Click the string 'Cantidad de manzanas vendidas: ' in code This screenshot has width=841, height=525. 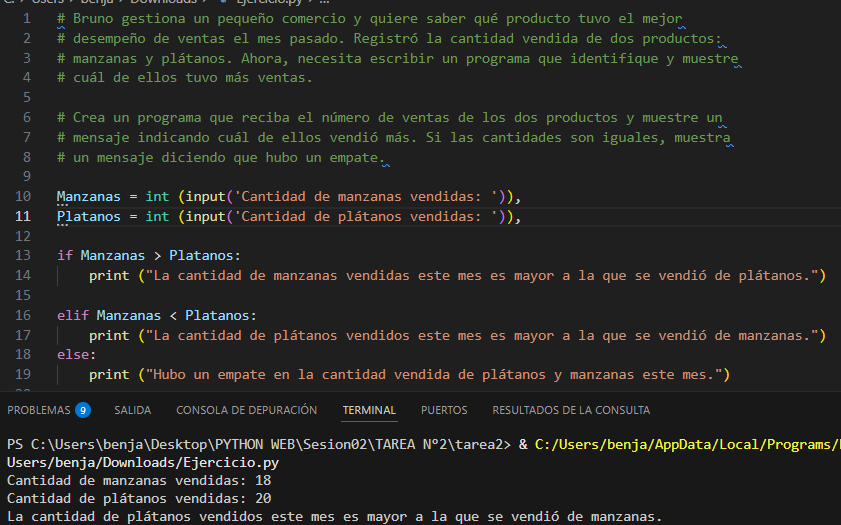366,197
